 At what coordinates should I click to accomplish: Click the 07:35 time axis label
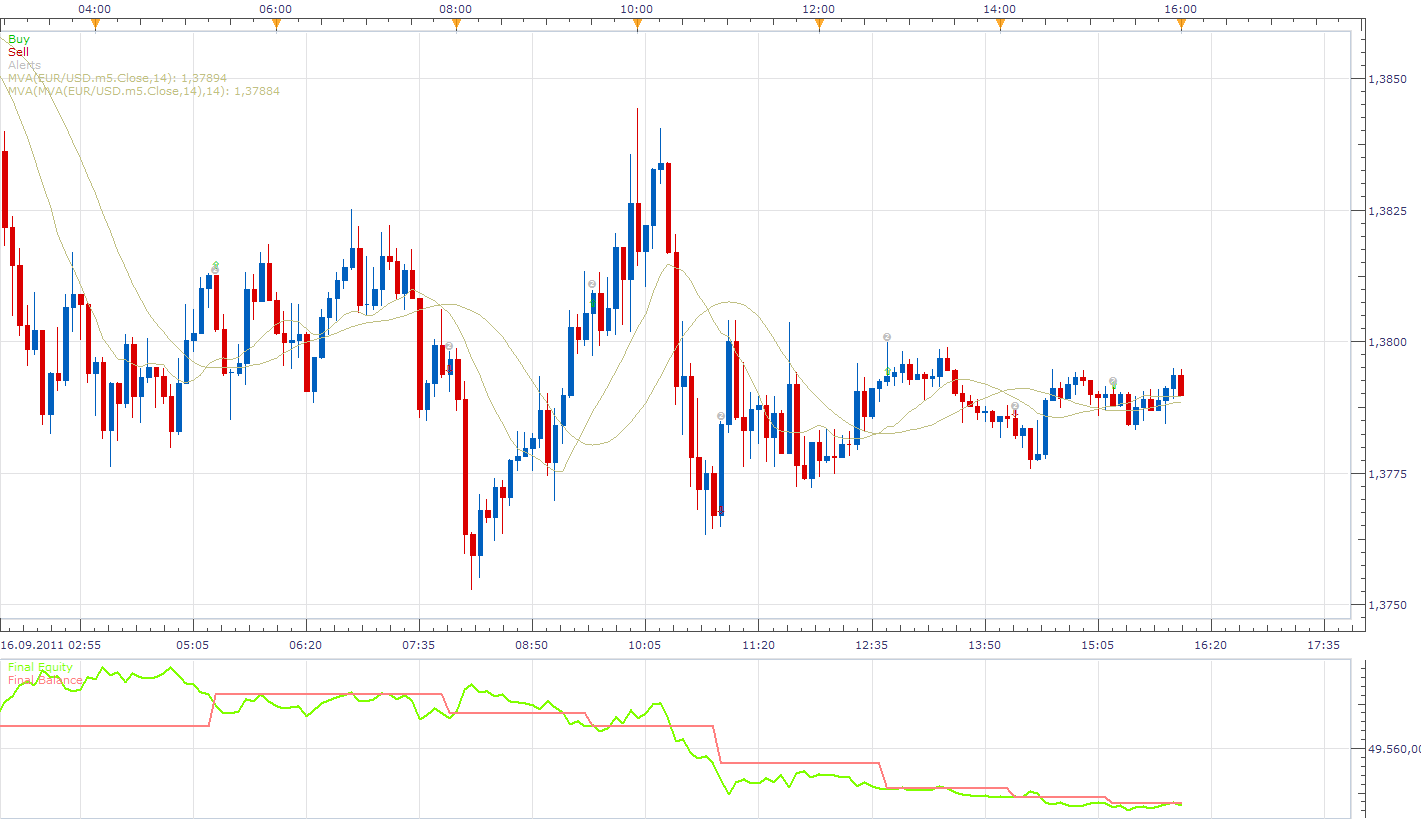click(418, 645)
